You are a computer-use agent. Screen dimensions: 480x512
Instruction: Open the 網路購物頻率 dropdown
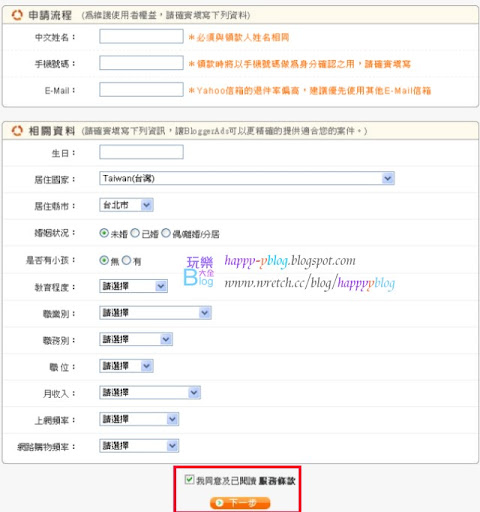coord(139,446)
